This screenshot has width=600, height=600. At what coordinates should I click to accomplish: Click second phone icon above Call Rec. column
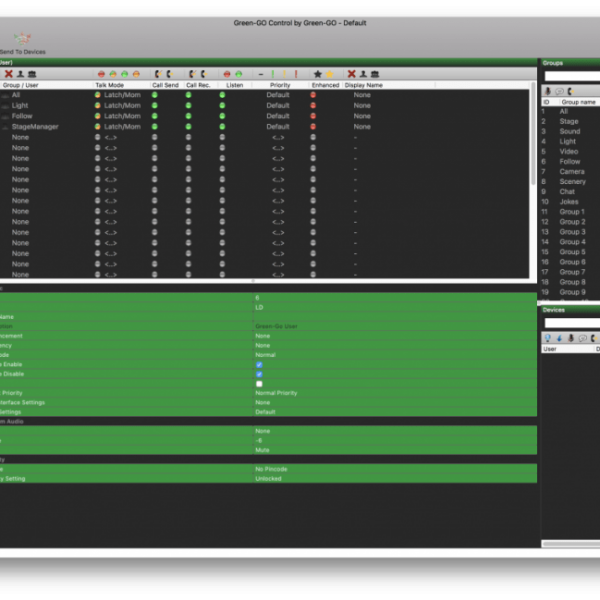coord(204,74)
